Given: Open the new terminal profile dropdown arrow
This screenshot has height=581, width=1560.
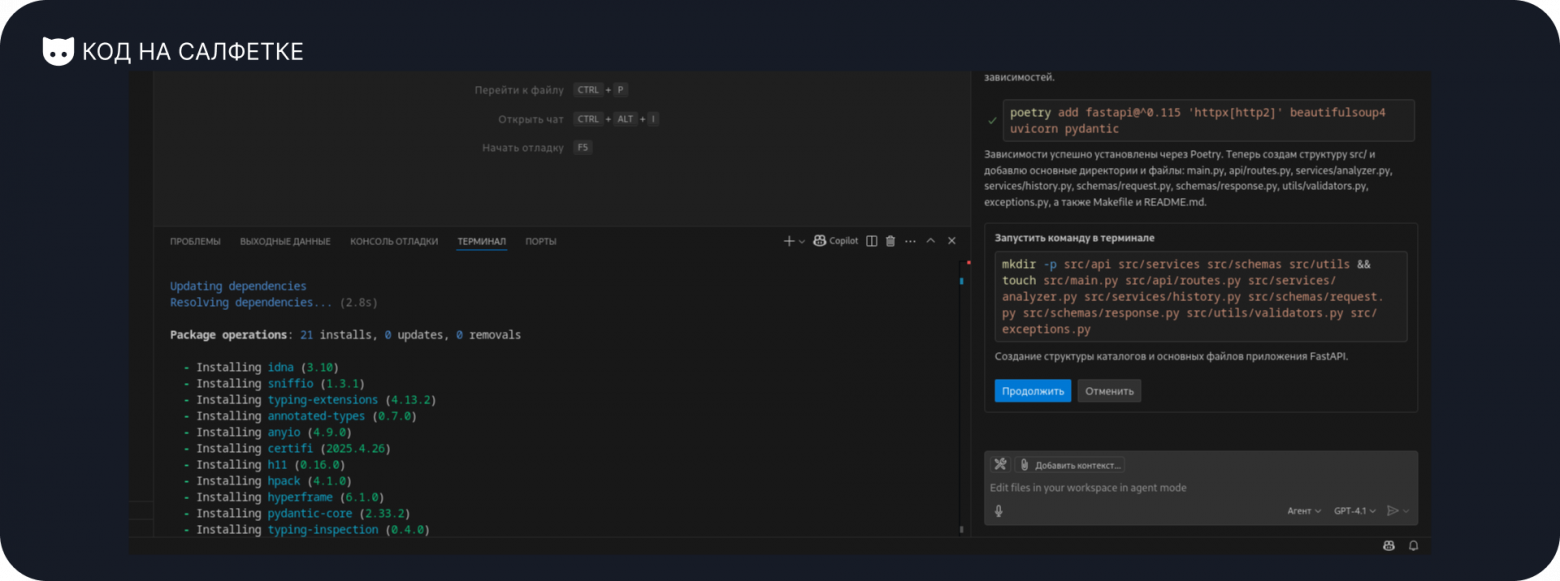Looking at the screenshot, I should [x=802, y=242].
